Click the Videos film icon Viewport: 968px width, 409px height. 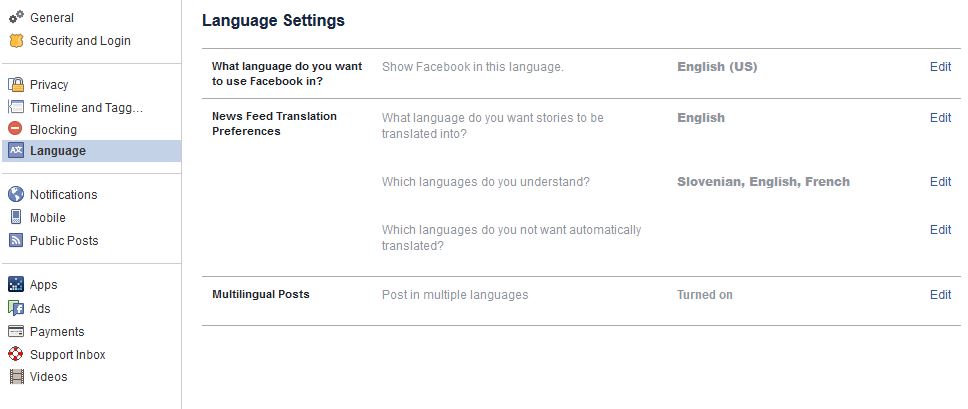(x=15, y=377)
